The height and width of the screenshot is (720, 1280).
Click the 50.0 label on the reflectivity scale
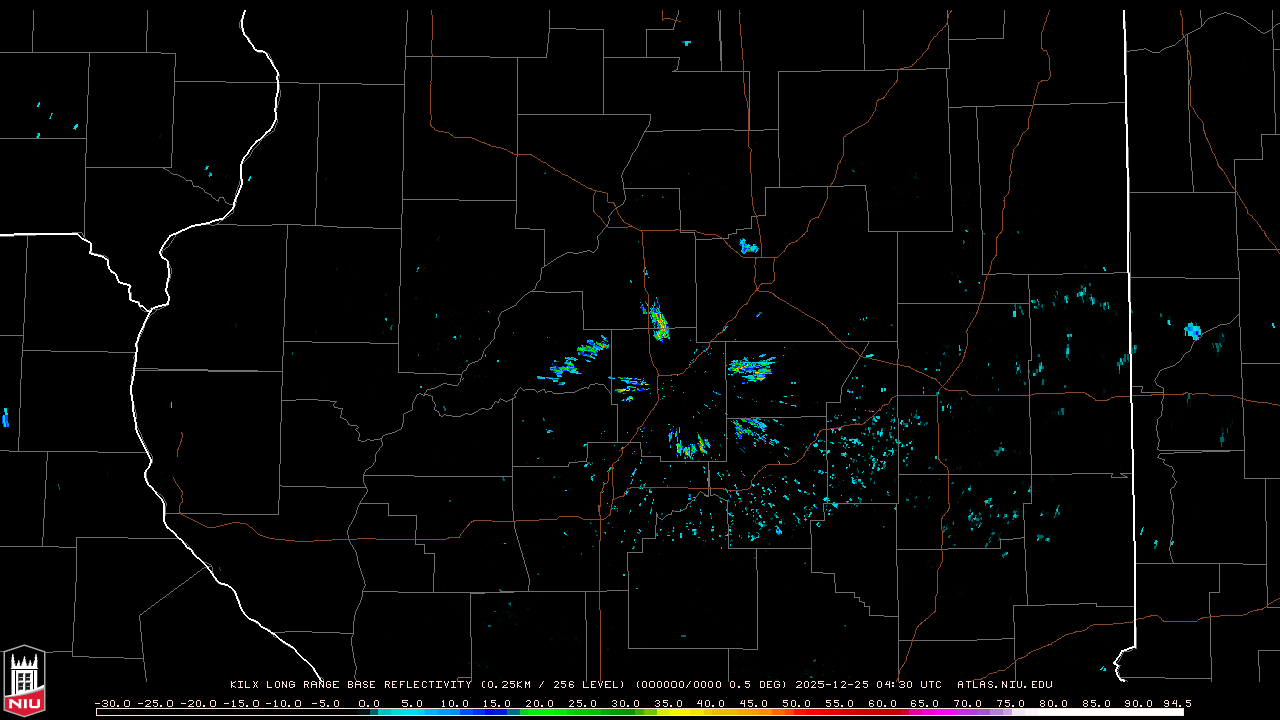(796, 703)
